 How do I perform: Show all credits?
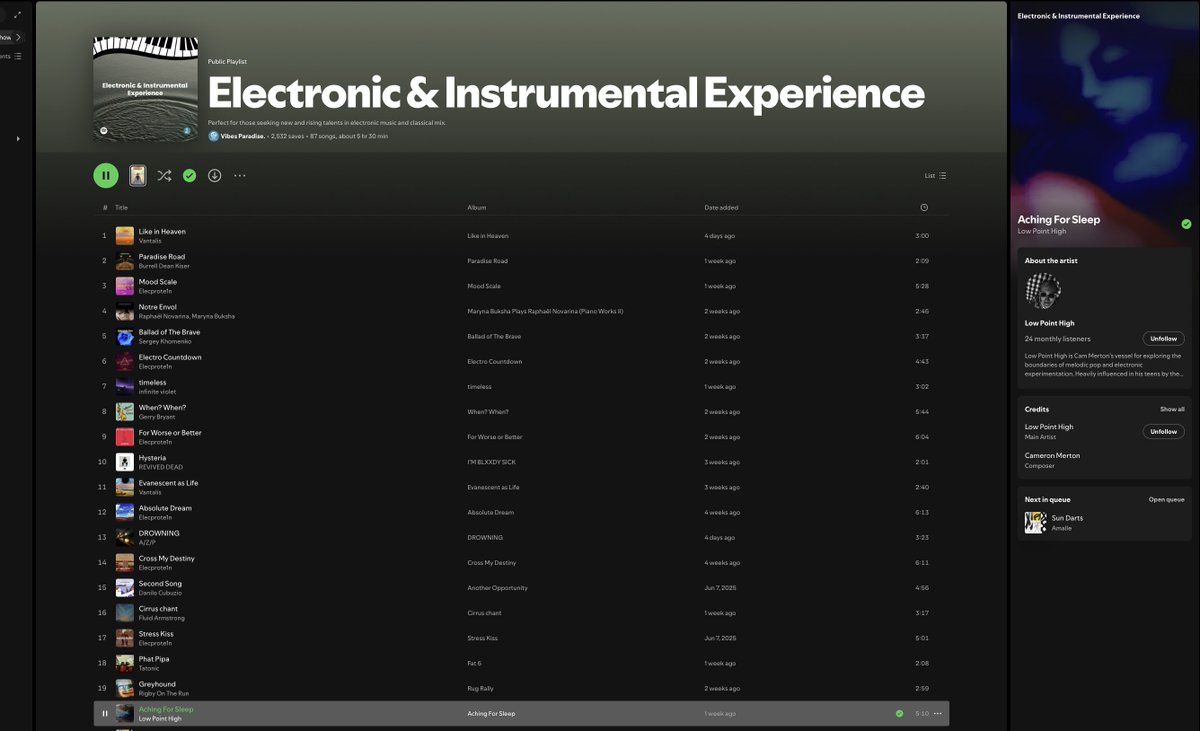pyautogui.click(x=1172, y=409)
